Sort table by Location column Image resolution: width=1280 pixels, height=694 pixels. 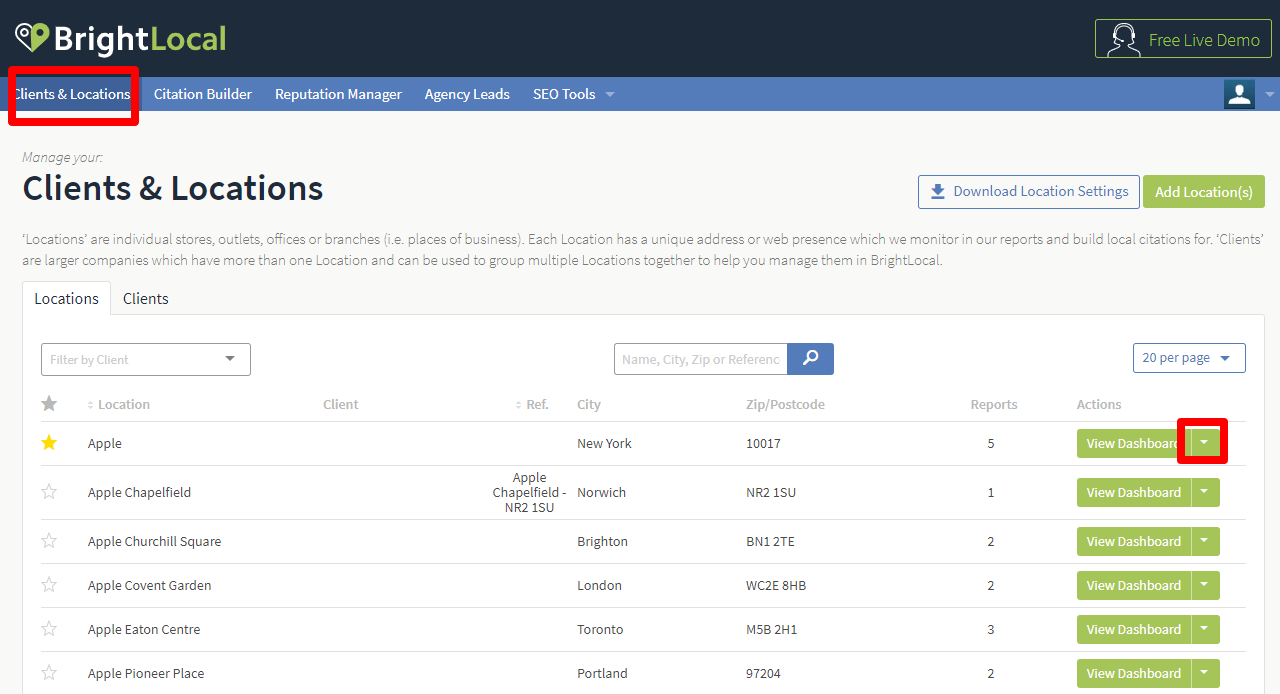click(x=119, y=404)
